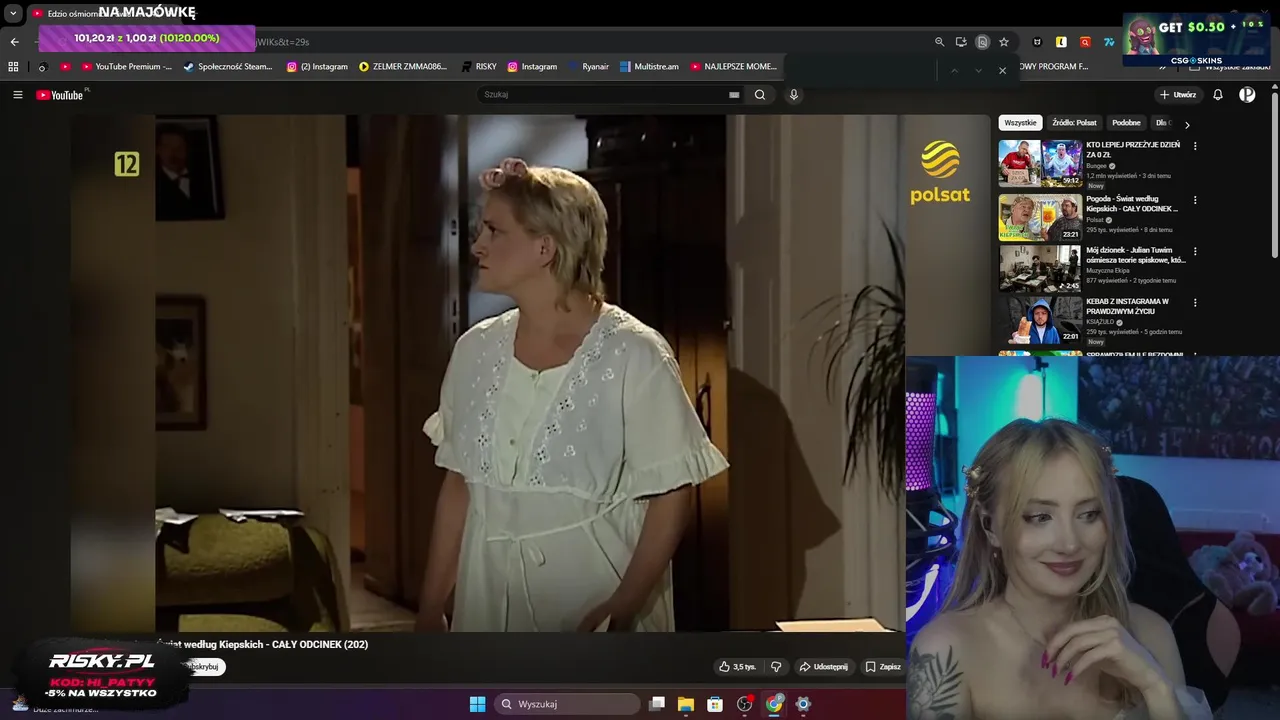Go to the YouTube home logo
The image size is (1280, 720).
coord(60,95)
